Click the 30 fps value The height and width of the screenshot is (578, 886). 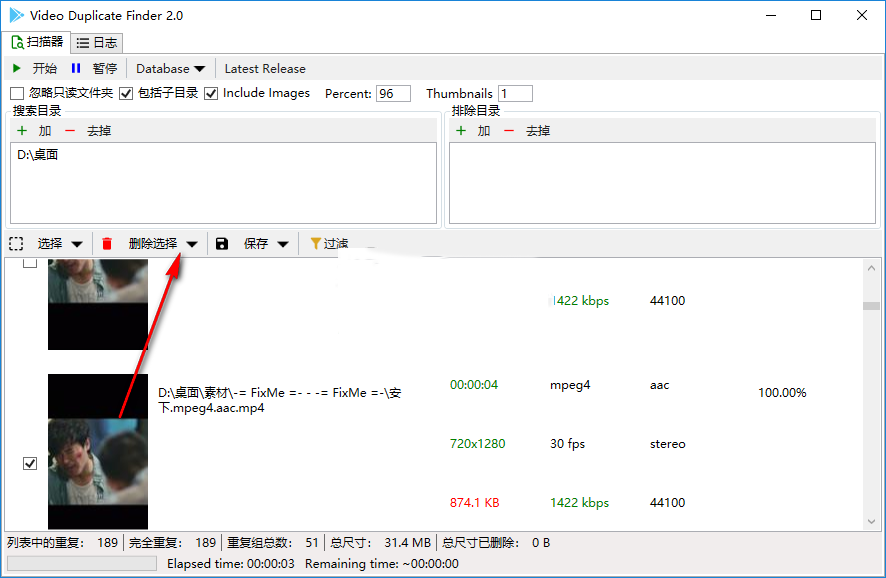567,444
